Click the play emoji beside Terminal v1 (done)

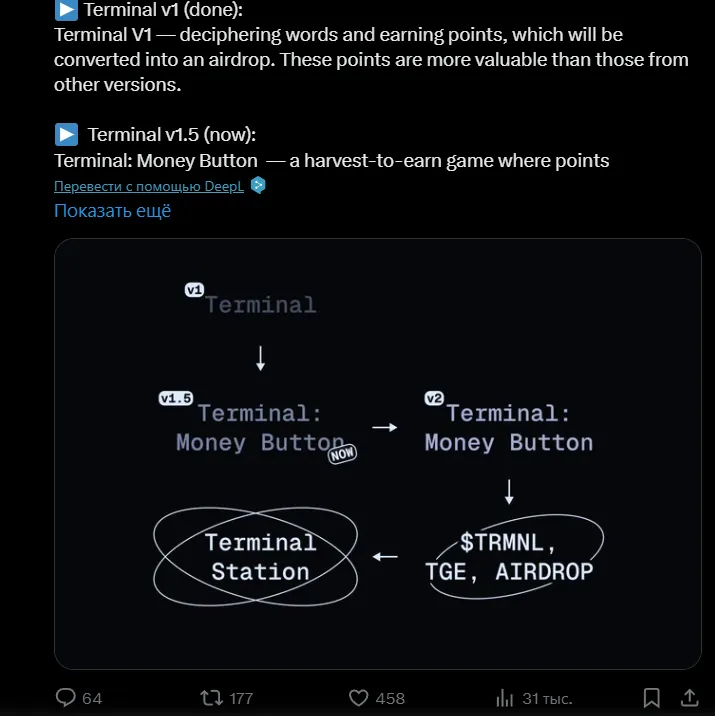pyautogui.click(x=66, y=11)
